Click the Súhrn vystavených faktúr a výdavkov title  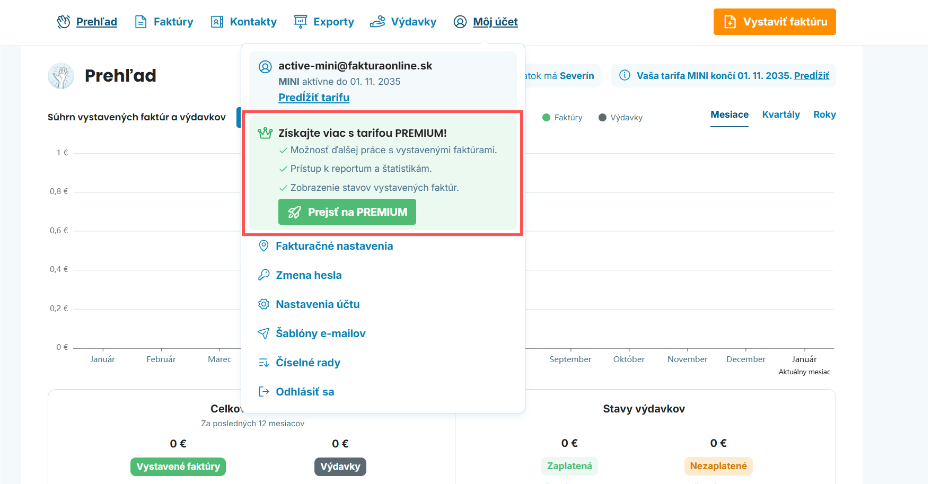tap(137, 117)
